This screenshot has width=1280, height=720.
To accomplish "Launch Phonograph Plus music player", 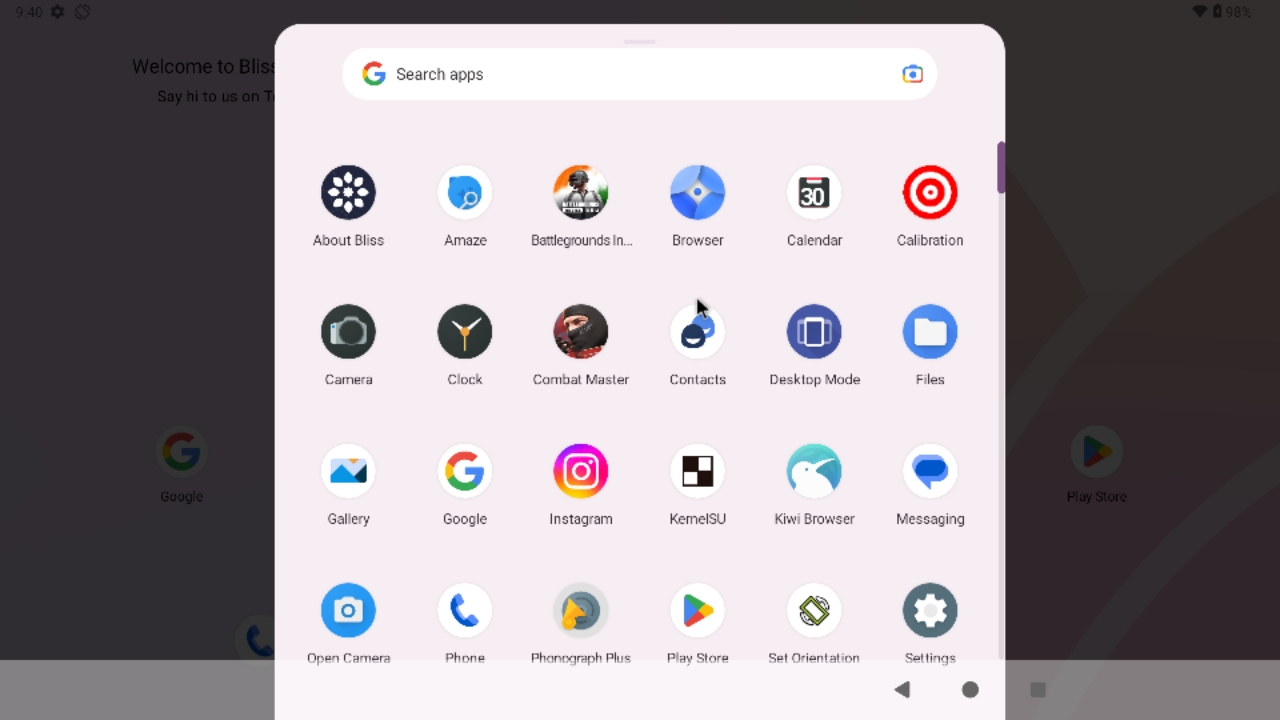I will tap(580, 610).
